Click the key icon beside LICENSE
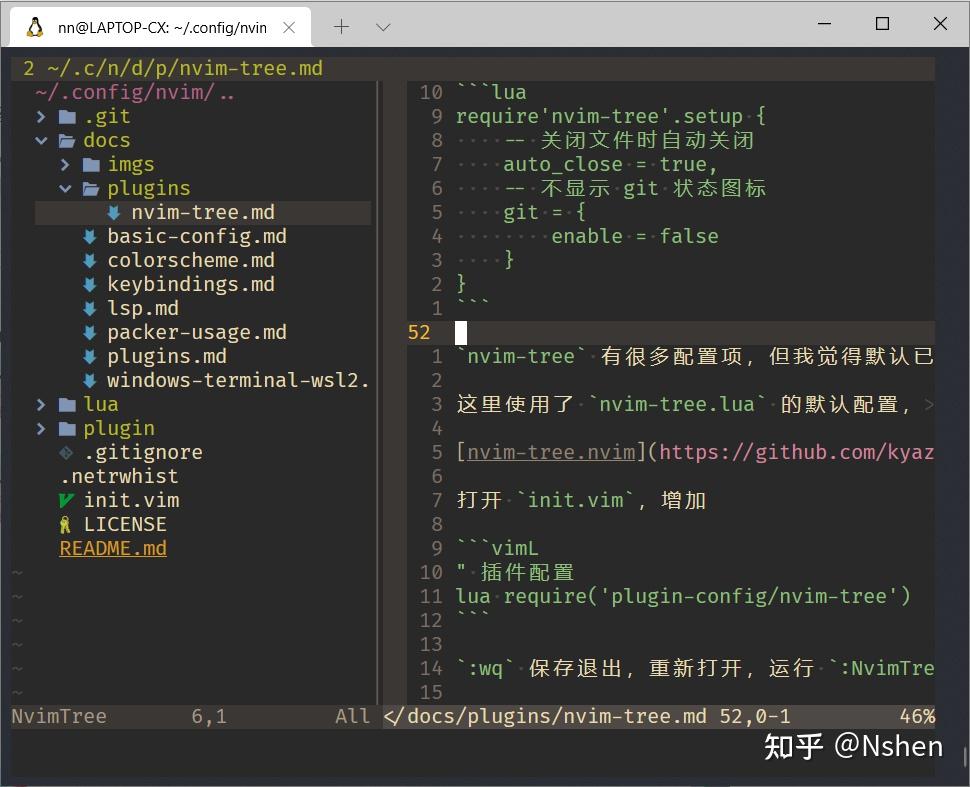Screen dimensions: 970x787 pyautogui.click(x=65, y=524)
